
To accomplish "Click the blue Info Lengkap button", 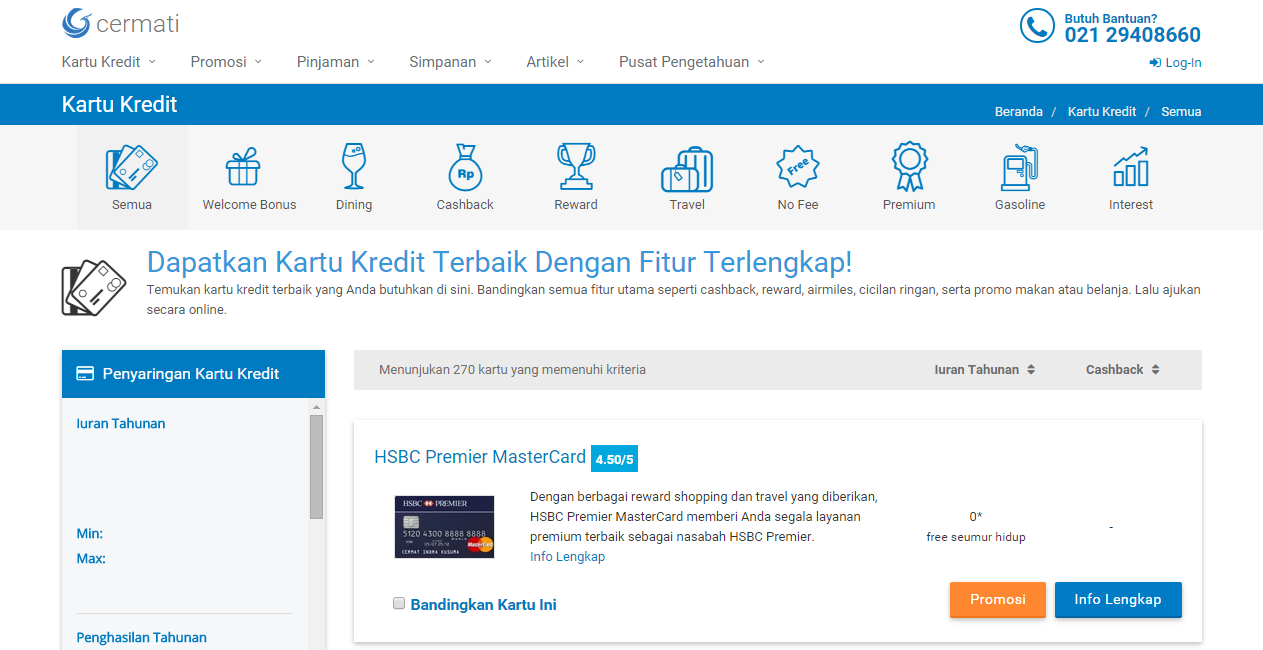I will click(1118, 600).
